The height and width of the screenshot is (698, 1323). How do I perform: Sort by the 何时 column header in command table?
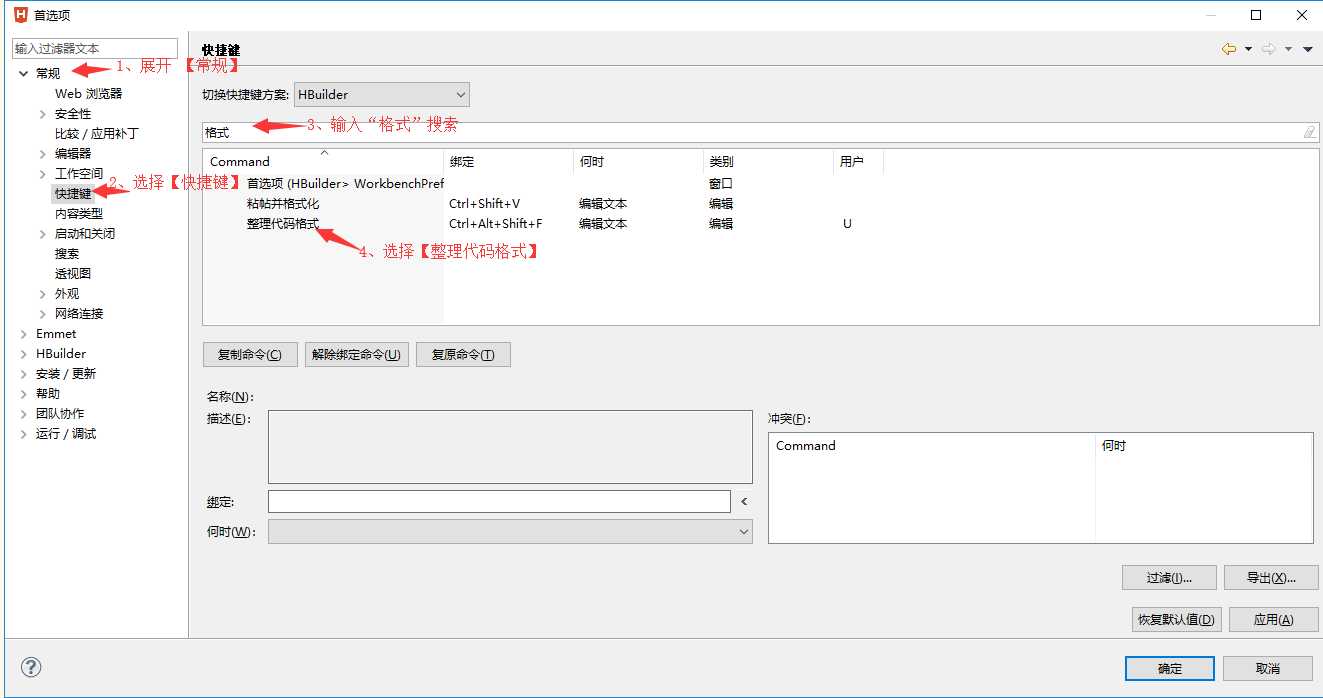pos(638,161)
